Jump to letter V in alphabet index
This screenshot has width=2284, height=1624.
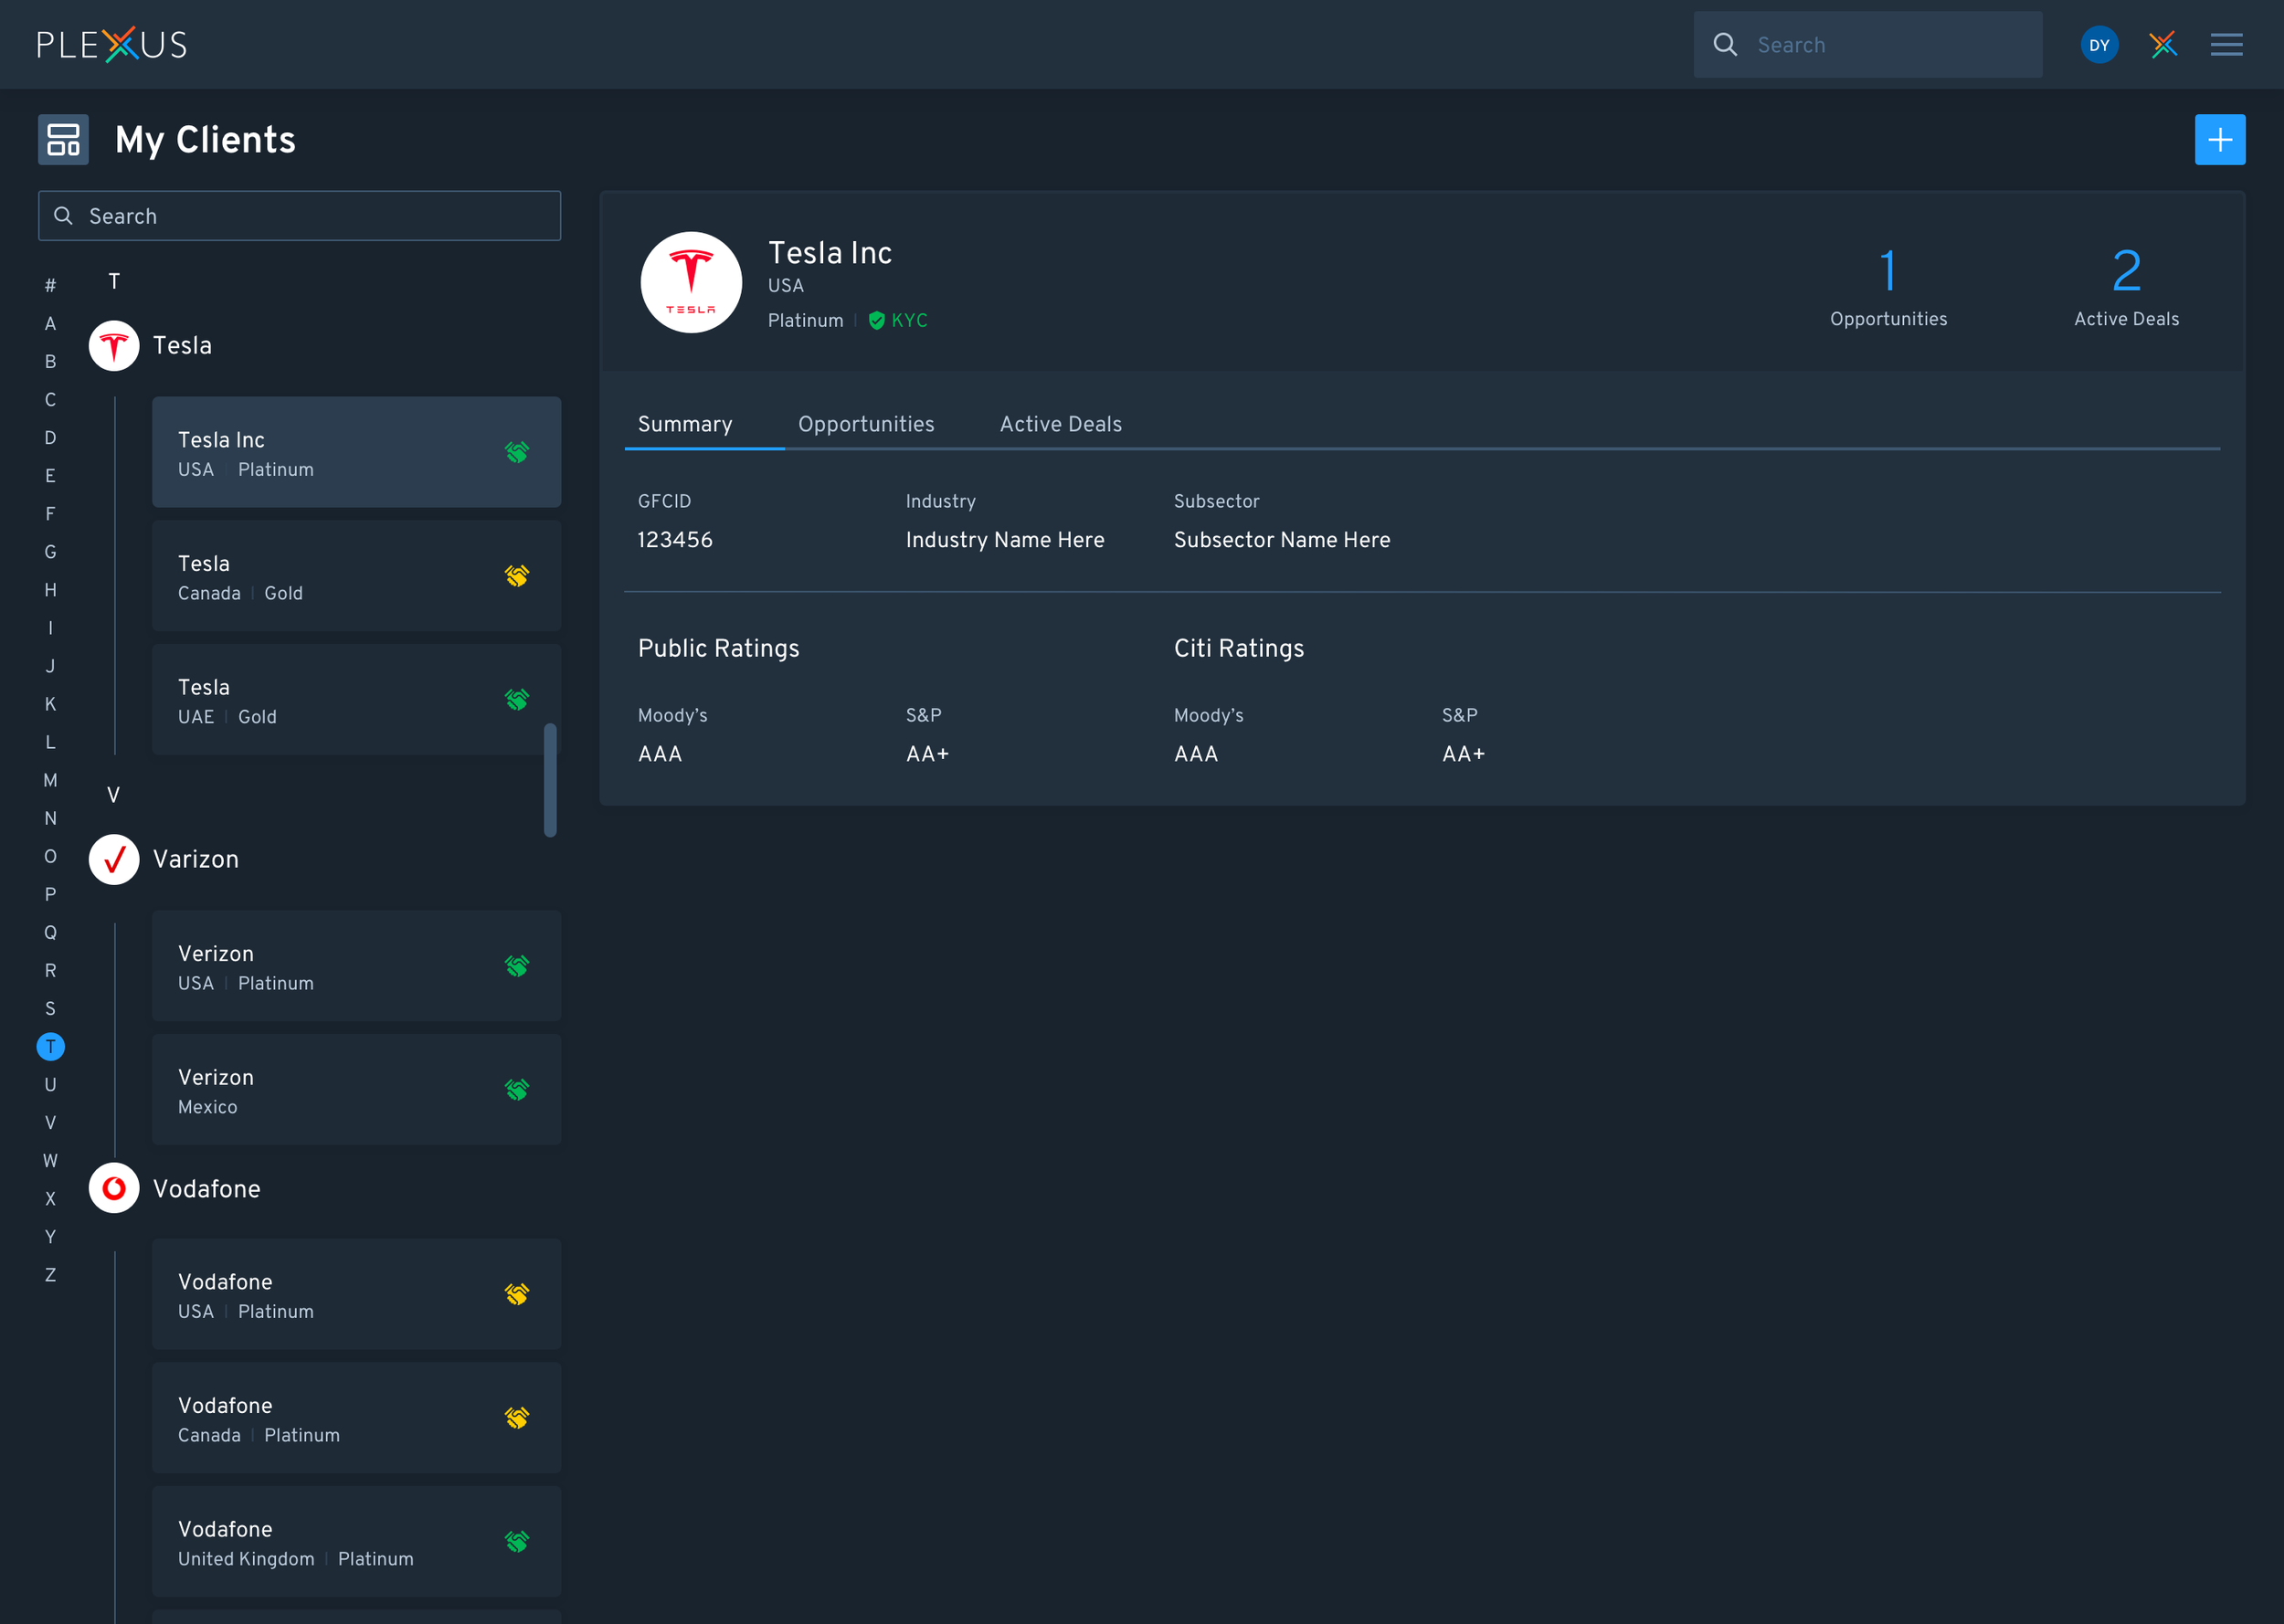[x=50, y=1123]
